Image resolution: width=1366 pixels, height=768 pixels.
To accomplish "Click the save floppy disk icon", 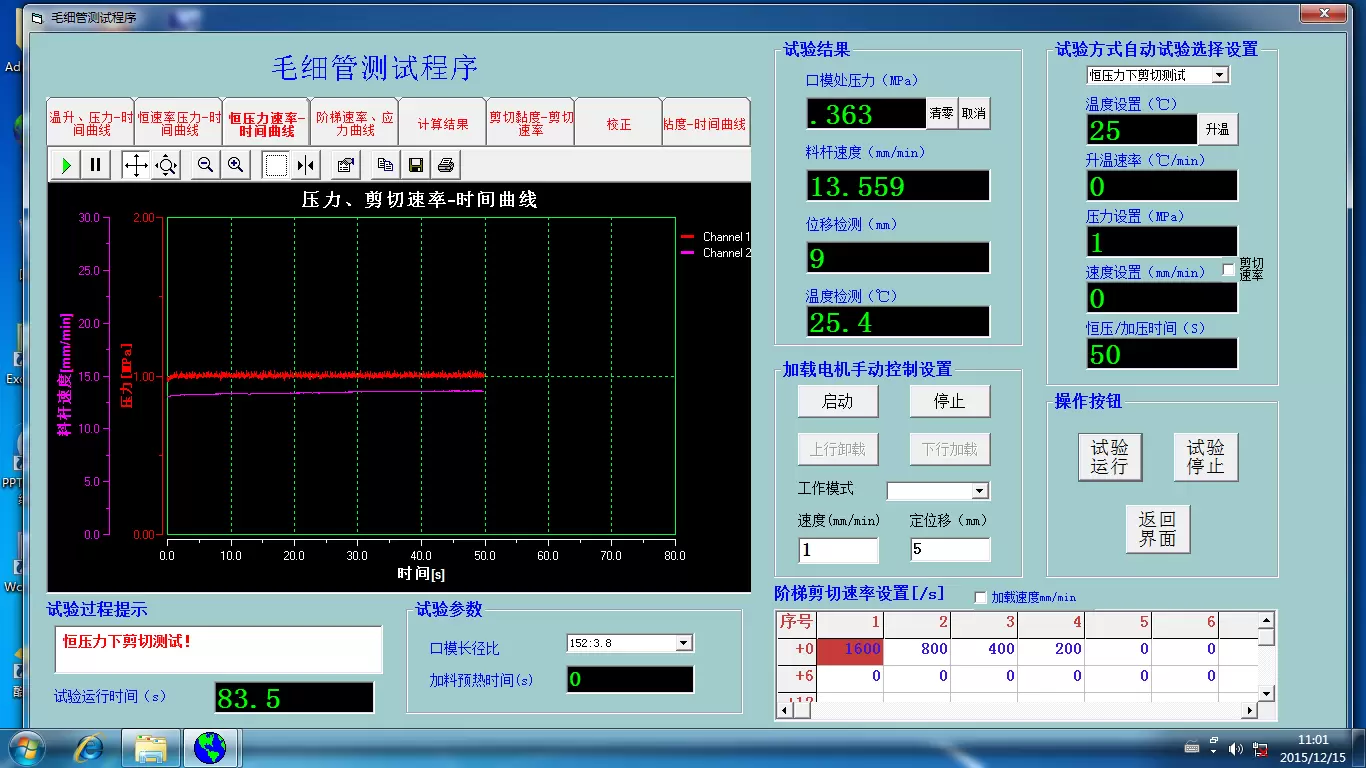I will 416,165.
